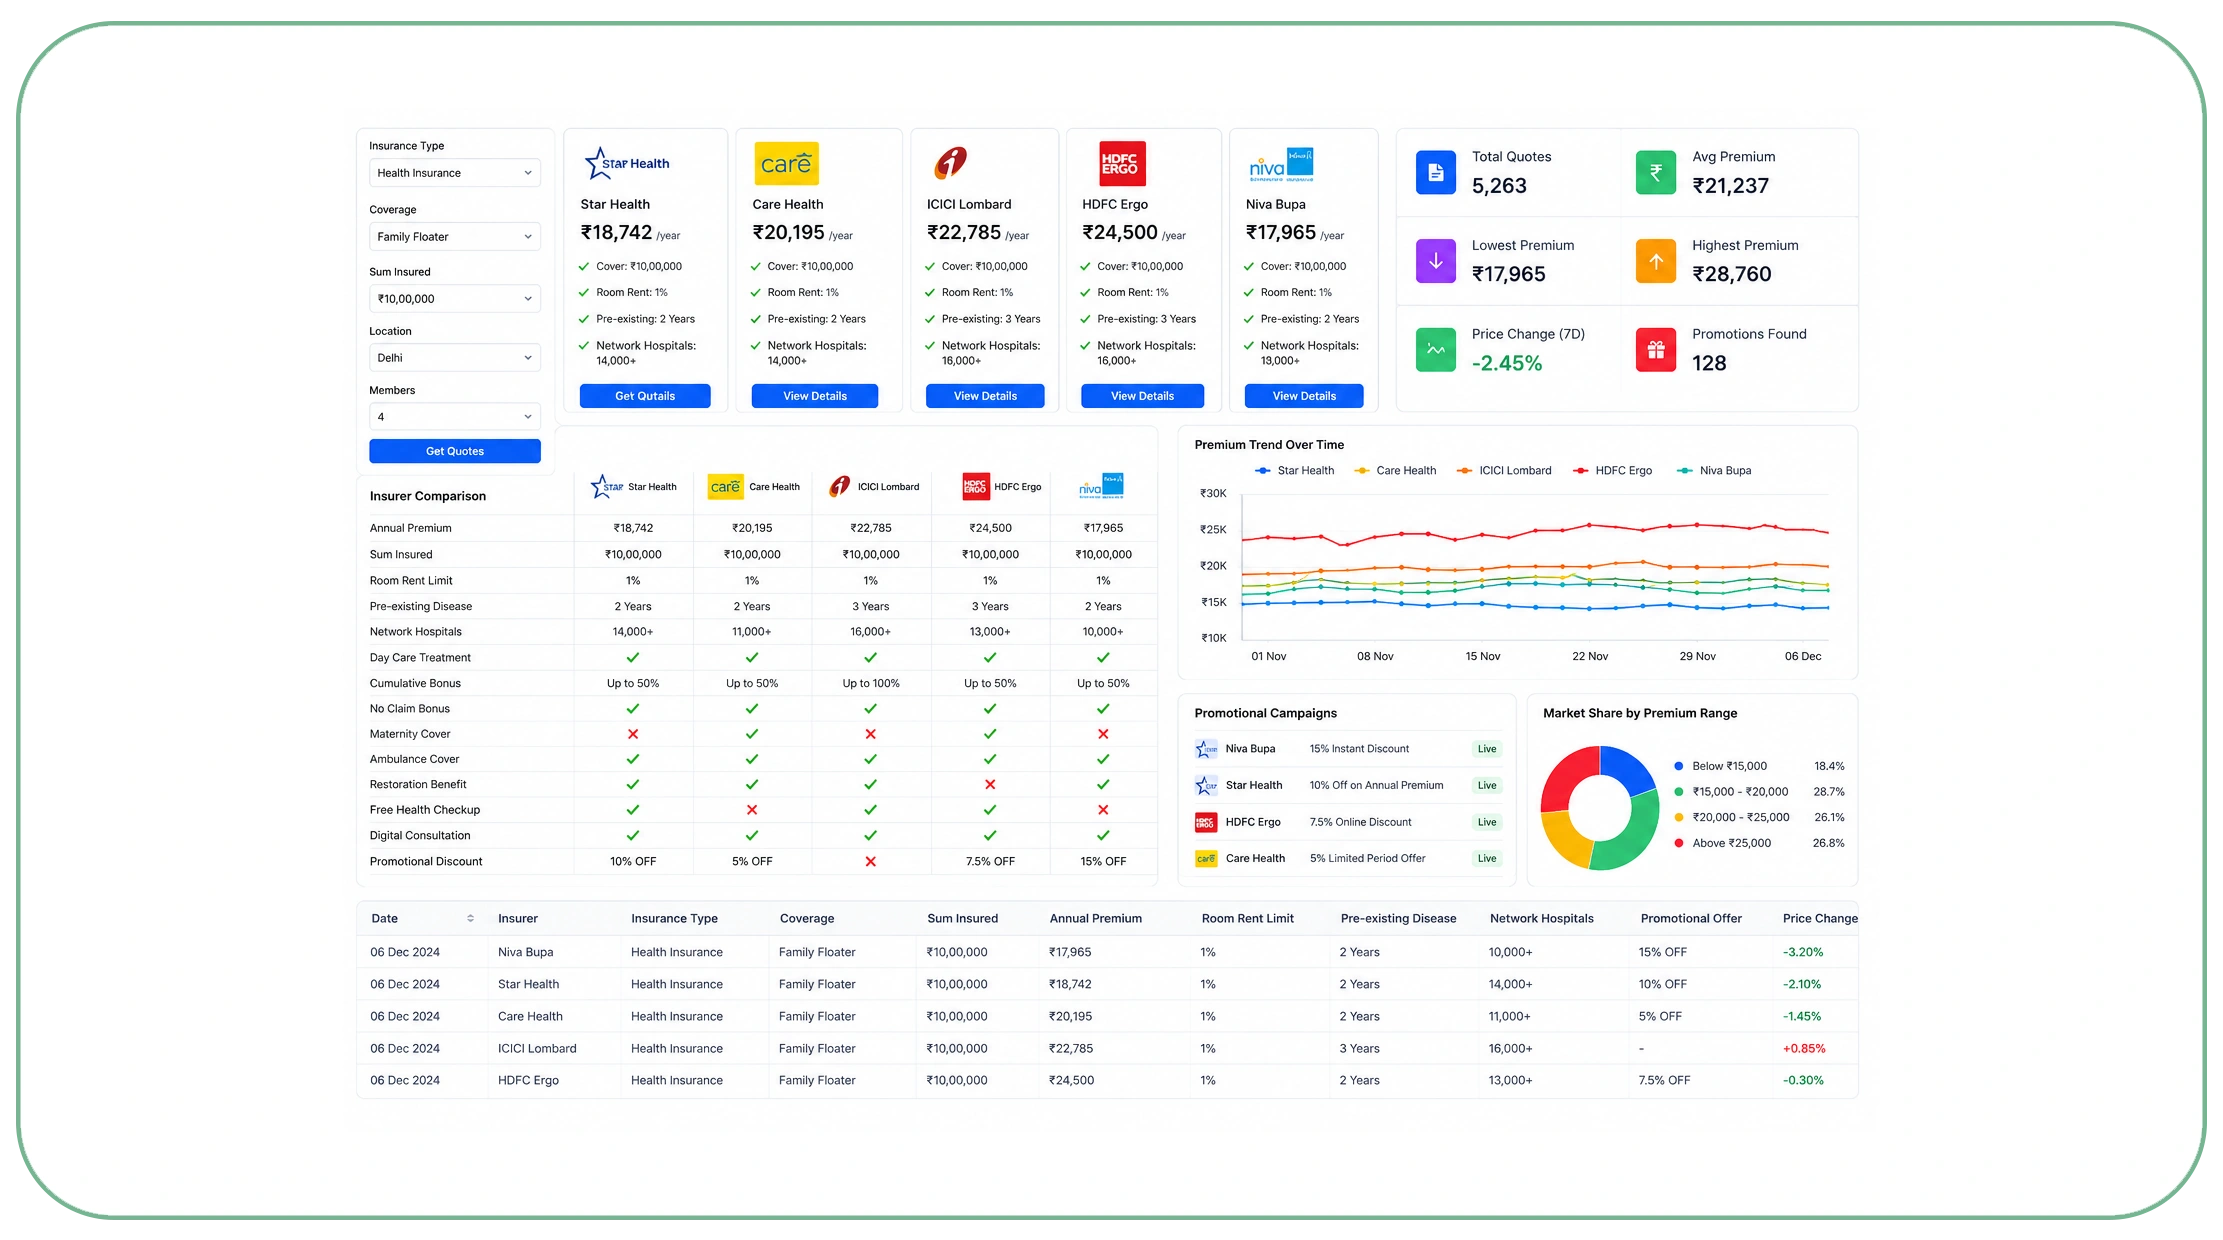The height and width of the screenshot is (1240, 2223).
Task: Click the Price Change trend icon
Action: coord(1435,350)
